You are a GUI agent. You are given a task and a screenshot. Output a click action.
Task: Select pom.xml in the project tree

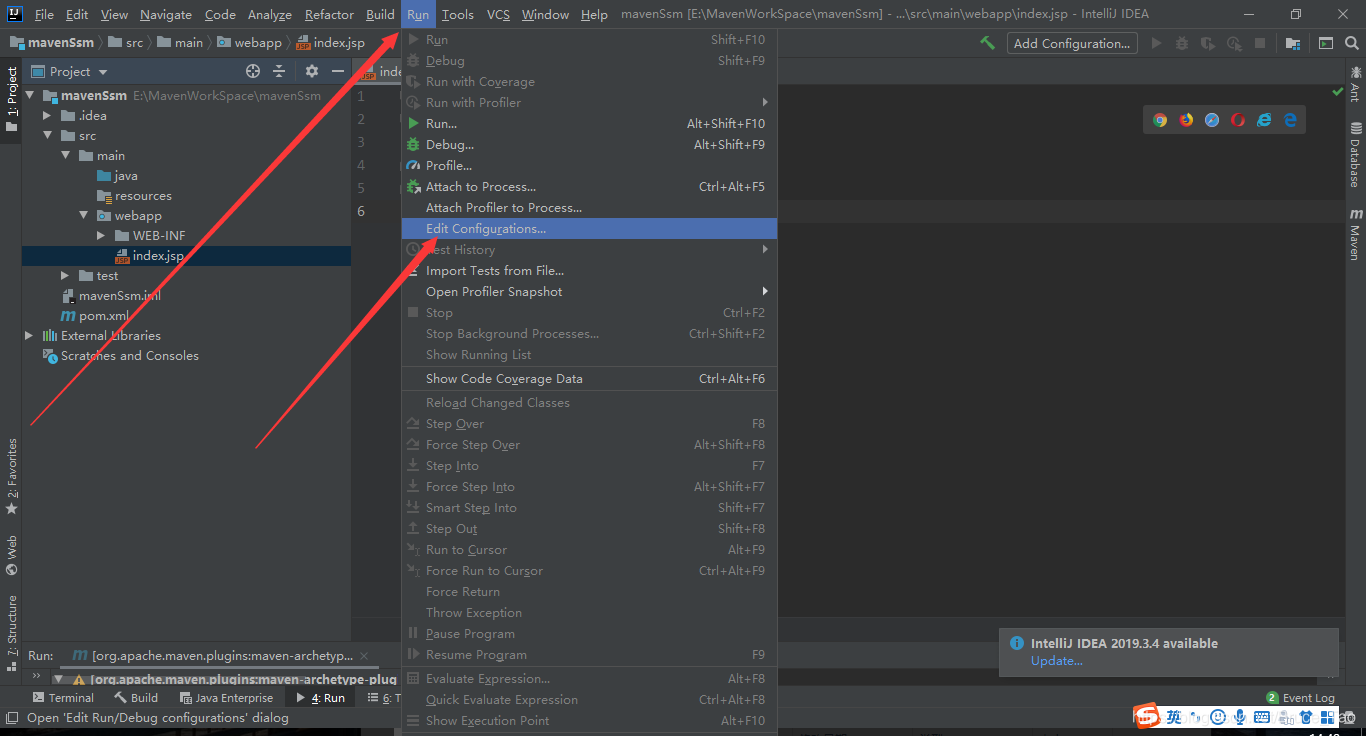[x=95, y=316]
